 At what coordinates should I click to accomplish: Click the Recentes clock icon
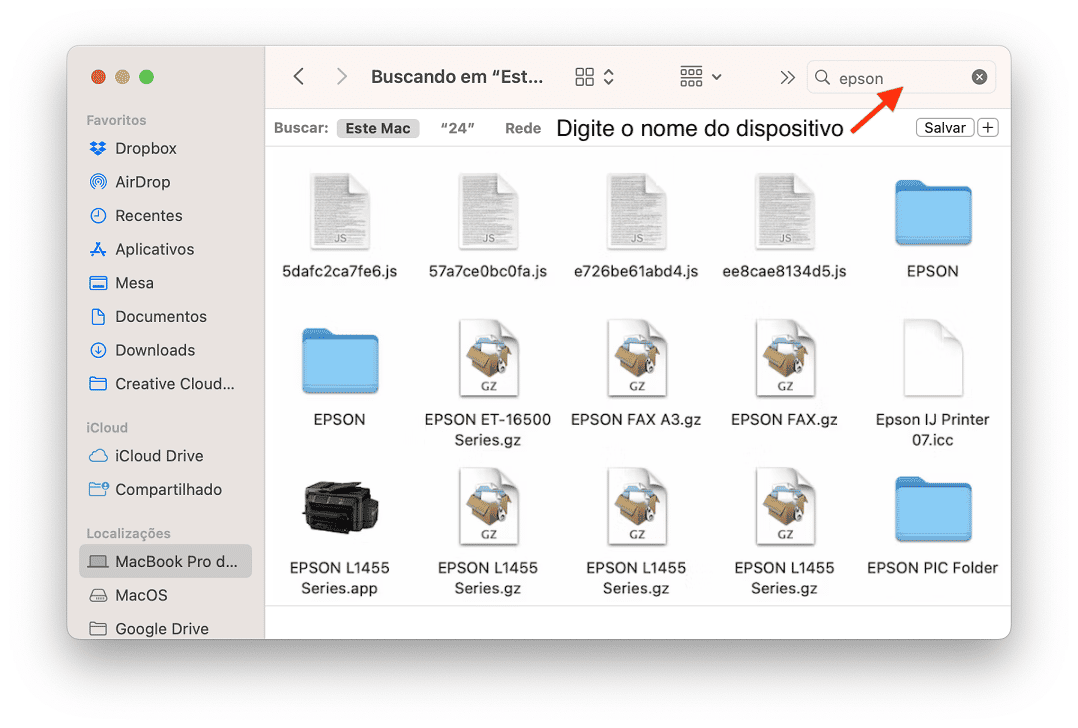(98, 216)
